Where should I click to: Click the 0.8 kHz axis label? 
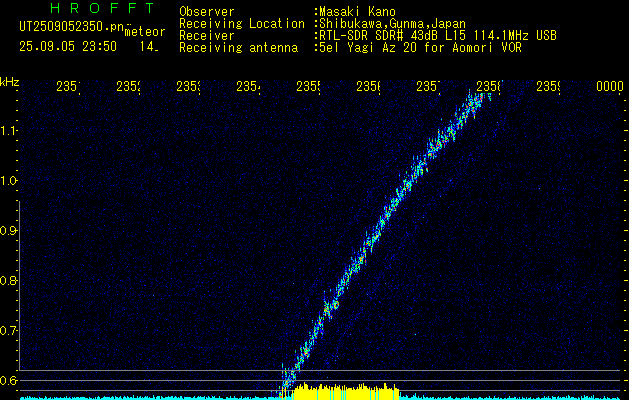[x=8, y=280]
